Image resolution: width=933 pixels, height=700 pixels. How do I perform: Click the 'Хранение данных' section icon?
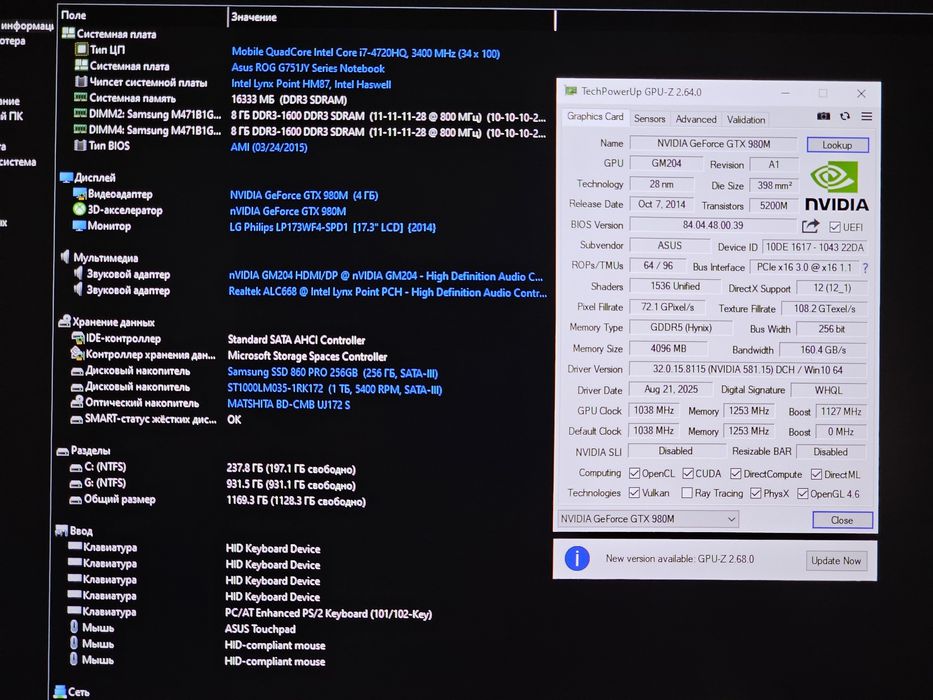pos(64,321)
